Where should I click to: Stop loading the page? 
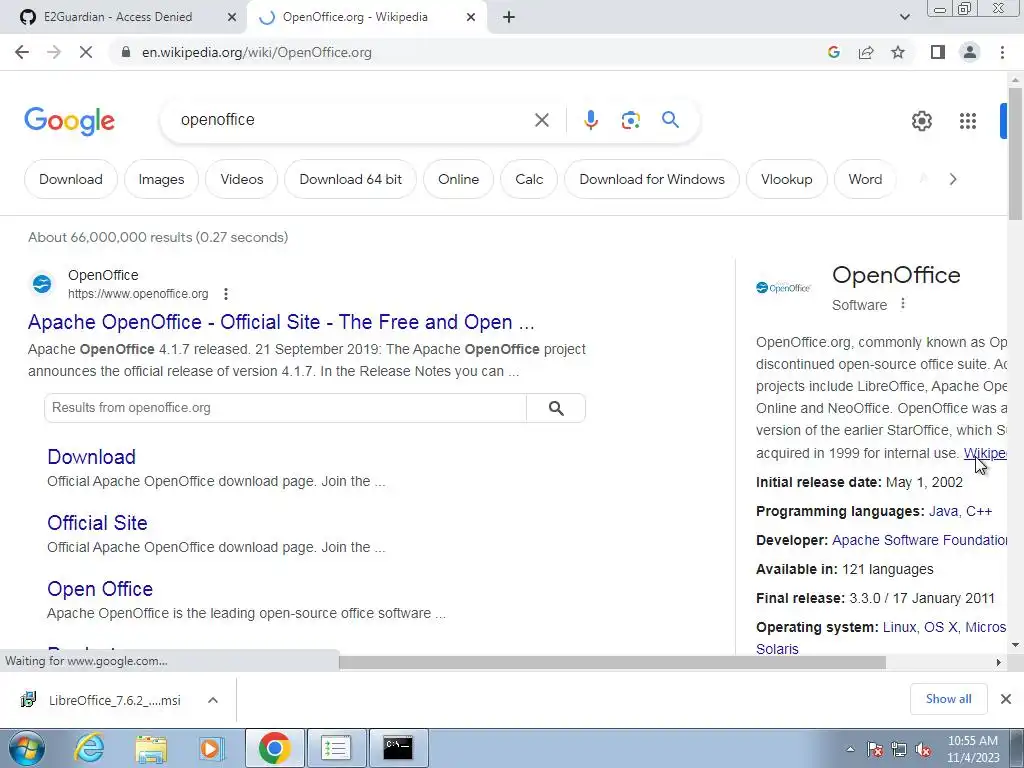86,52
